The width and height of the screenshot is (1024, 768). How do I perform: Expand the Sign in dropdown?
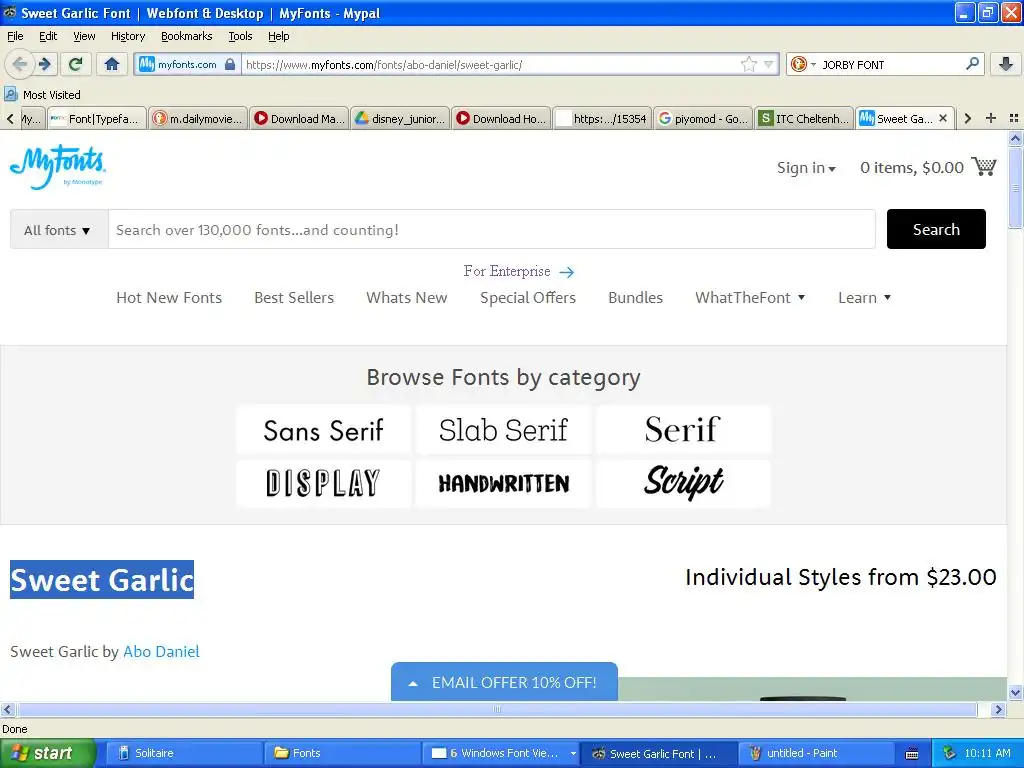point(806,168)
